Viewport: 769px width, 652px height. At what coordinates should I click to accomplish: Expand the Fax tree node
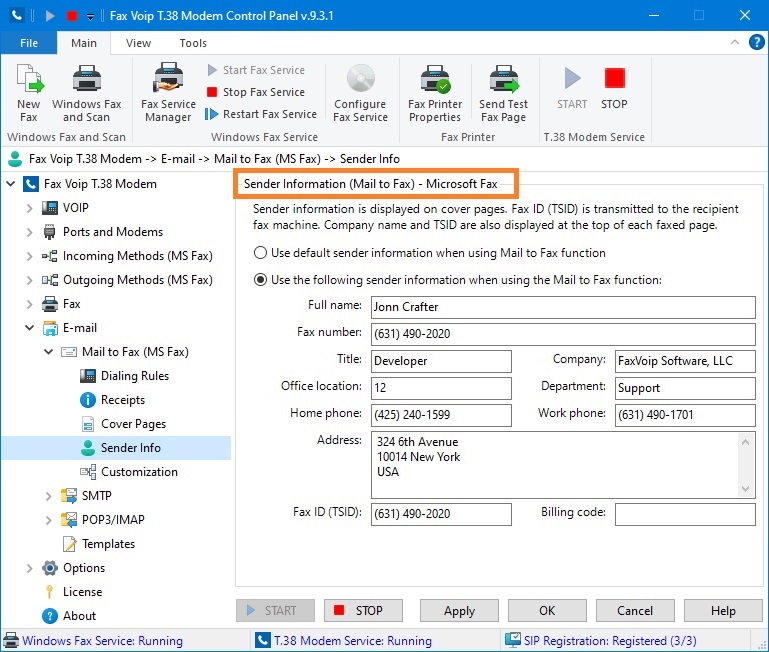(x=29, y=304)
